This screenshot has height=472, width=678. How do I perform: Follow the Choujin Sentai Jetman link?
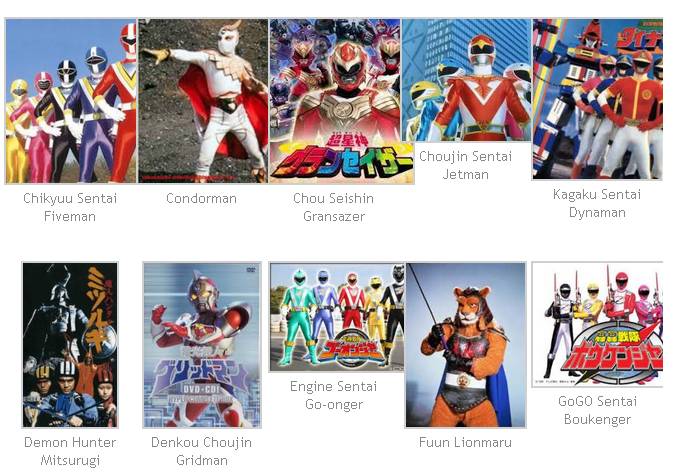tap(466, 165)
